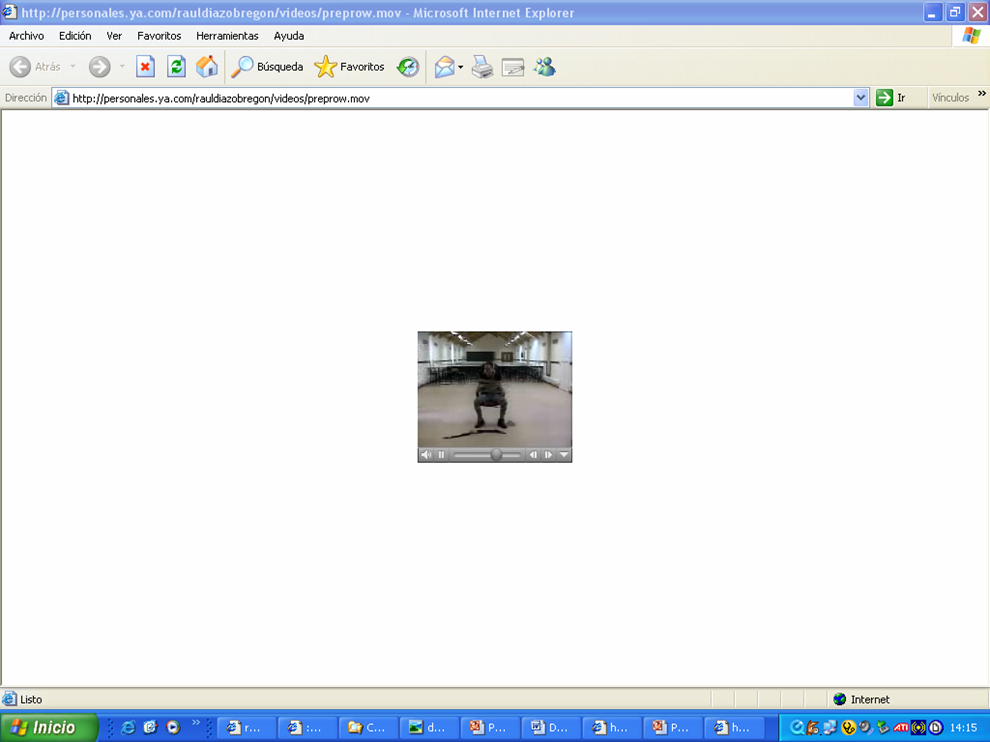Expand the Vínculos links chevron

[x=981, y=95]
